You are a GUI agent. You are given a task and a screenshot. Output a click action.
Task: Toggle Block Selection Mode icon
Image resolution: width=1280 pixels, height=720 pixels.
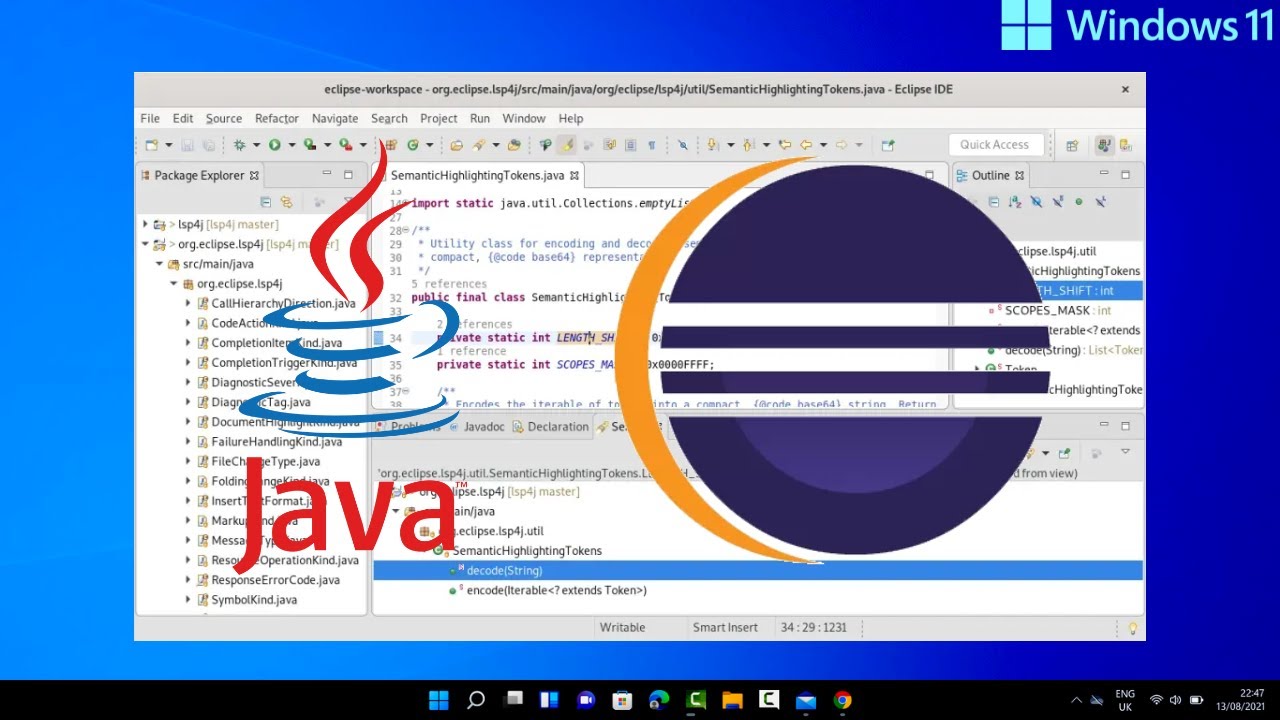630,145
